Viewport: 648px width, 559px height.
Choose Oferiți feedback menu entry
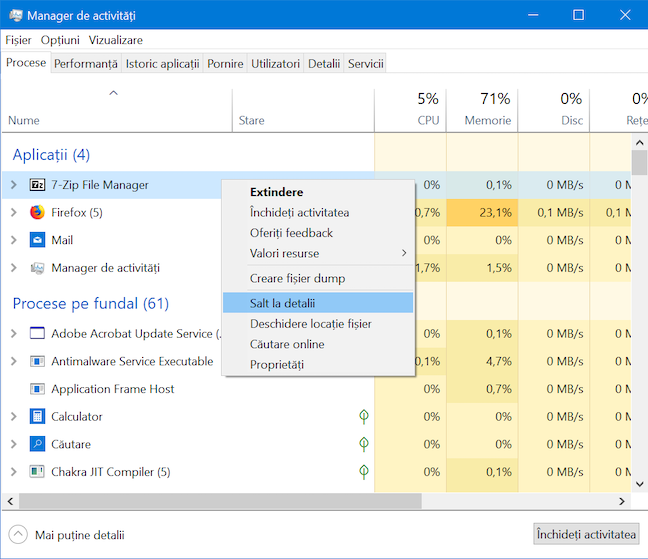[318, 233]
